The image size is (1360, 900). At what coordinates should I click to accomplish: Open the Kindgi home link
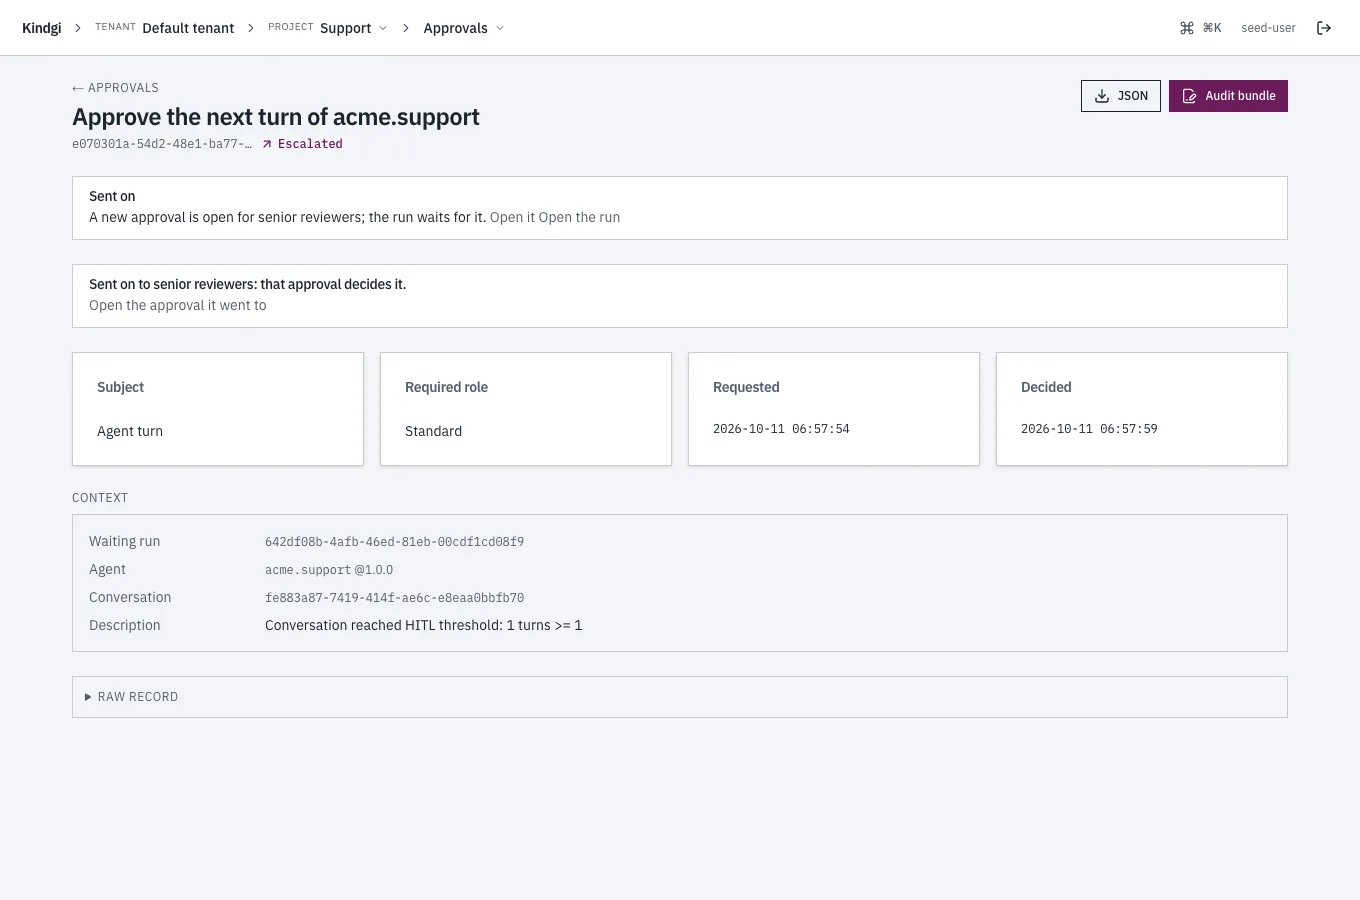pyautogui.click(x=42, y=28)
